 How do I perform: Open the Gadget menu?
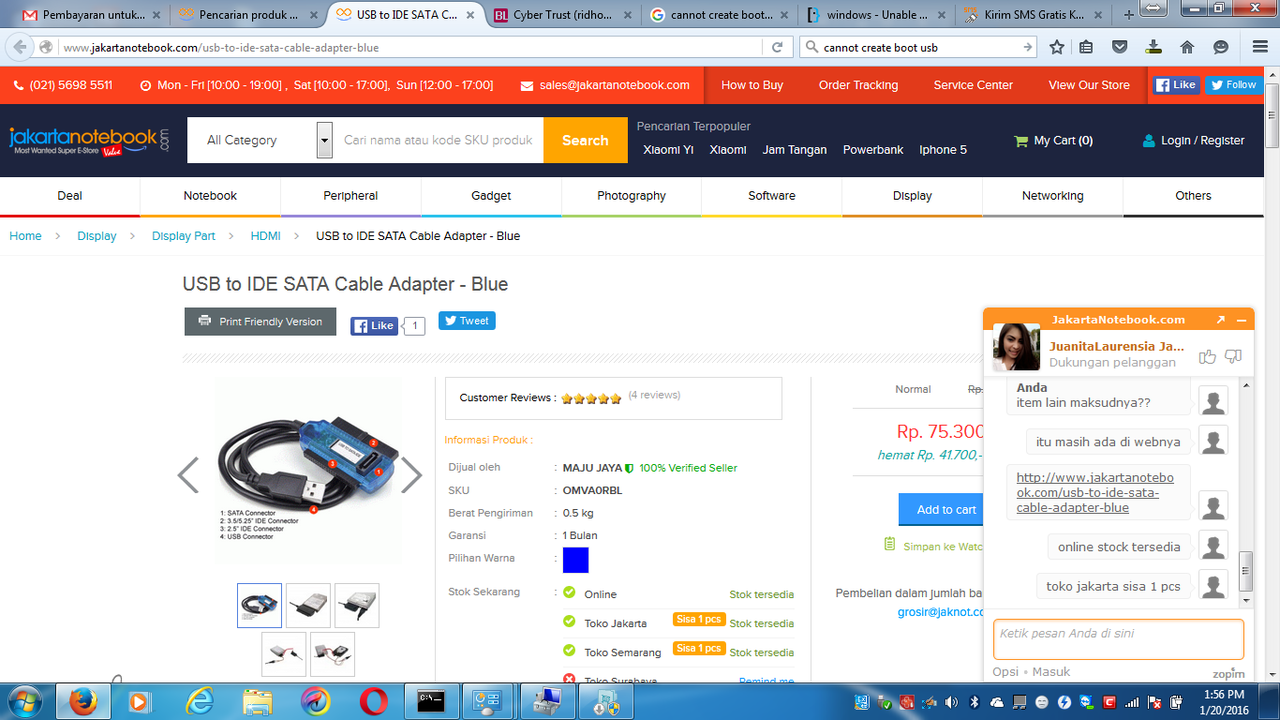(x=491, y=196)
